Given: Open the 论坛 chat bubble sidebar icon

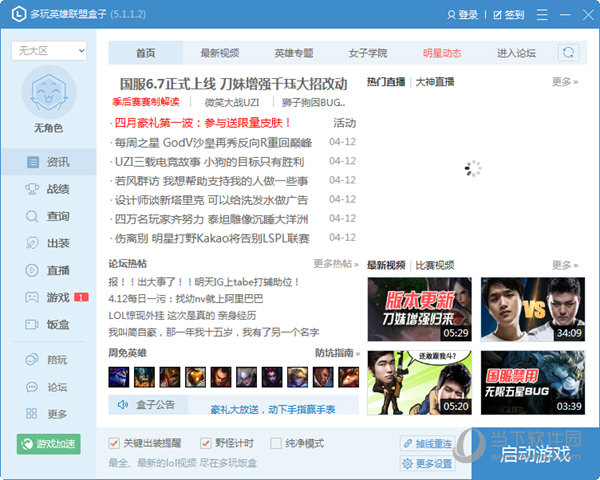Looking at the screenshot, I should pyautogui.click(x=32, y=387).
